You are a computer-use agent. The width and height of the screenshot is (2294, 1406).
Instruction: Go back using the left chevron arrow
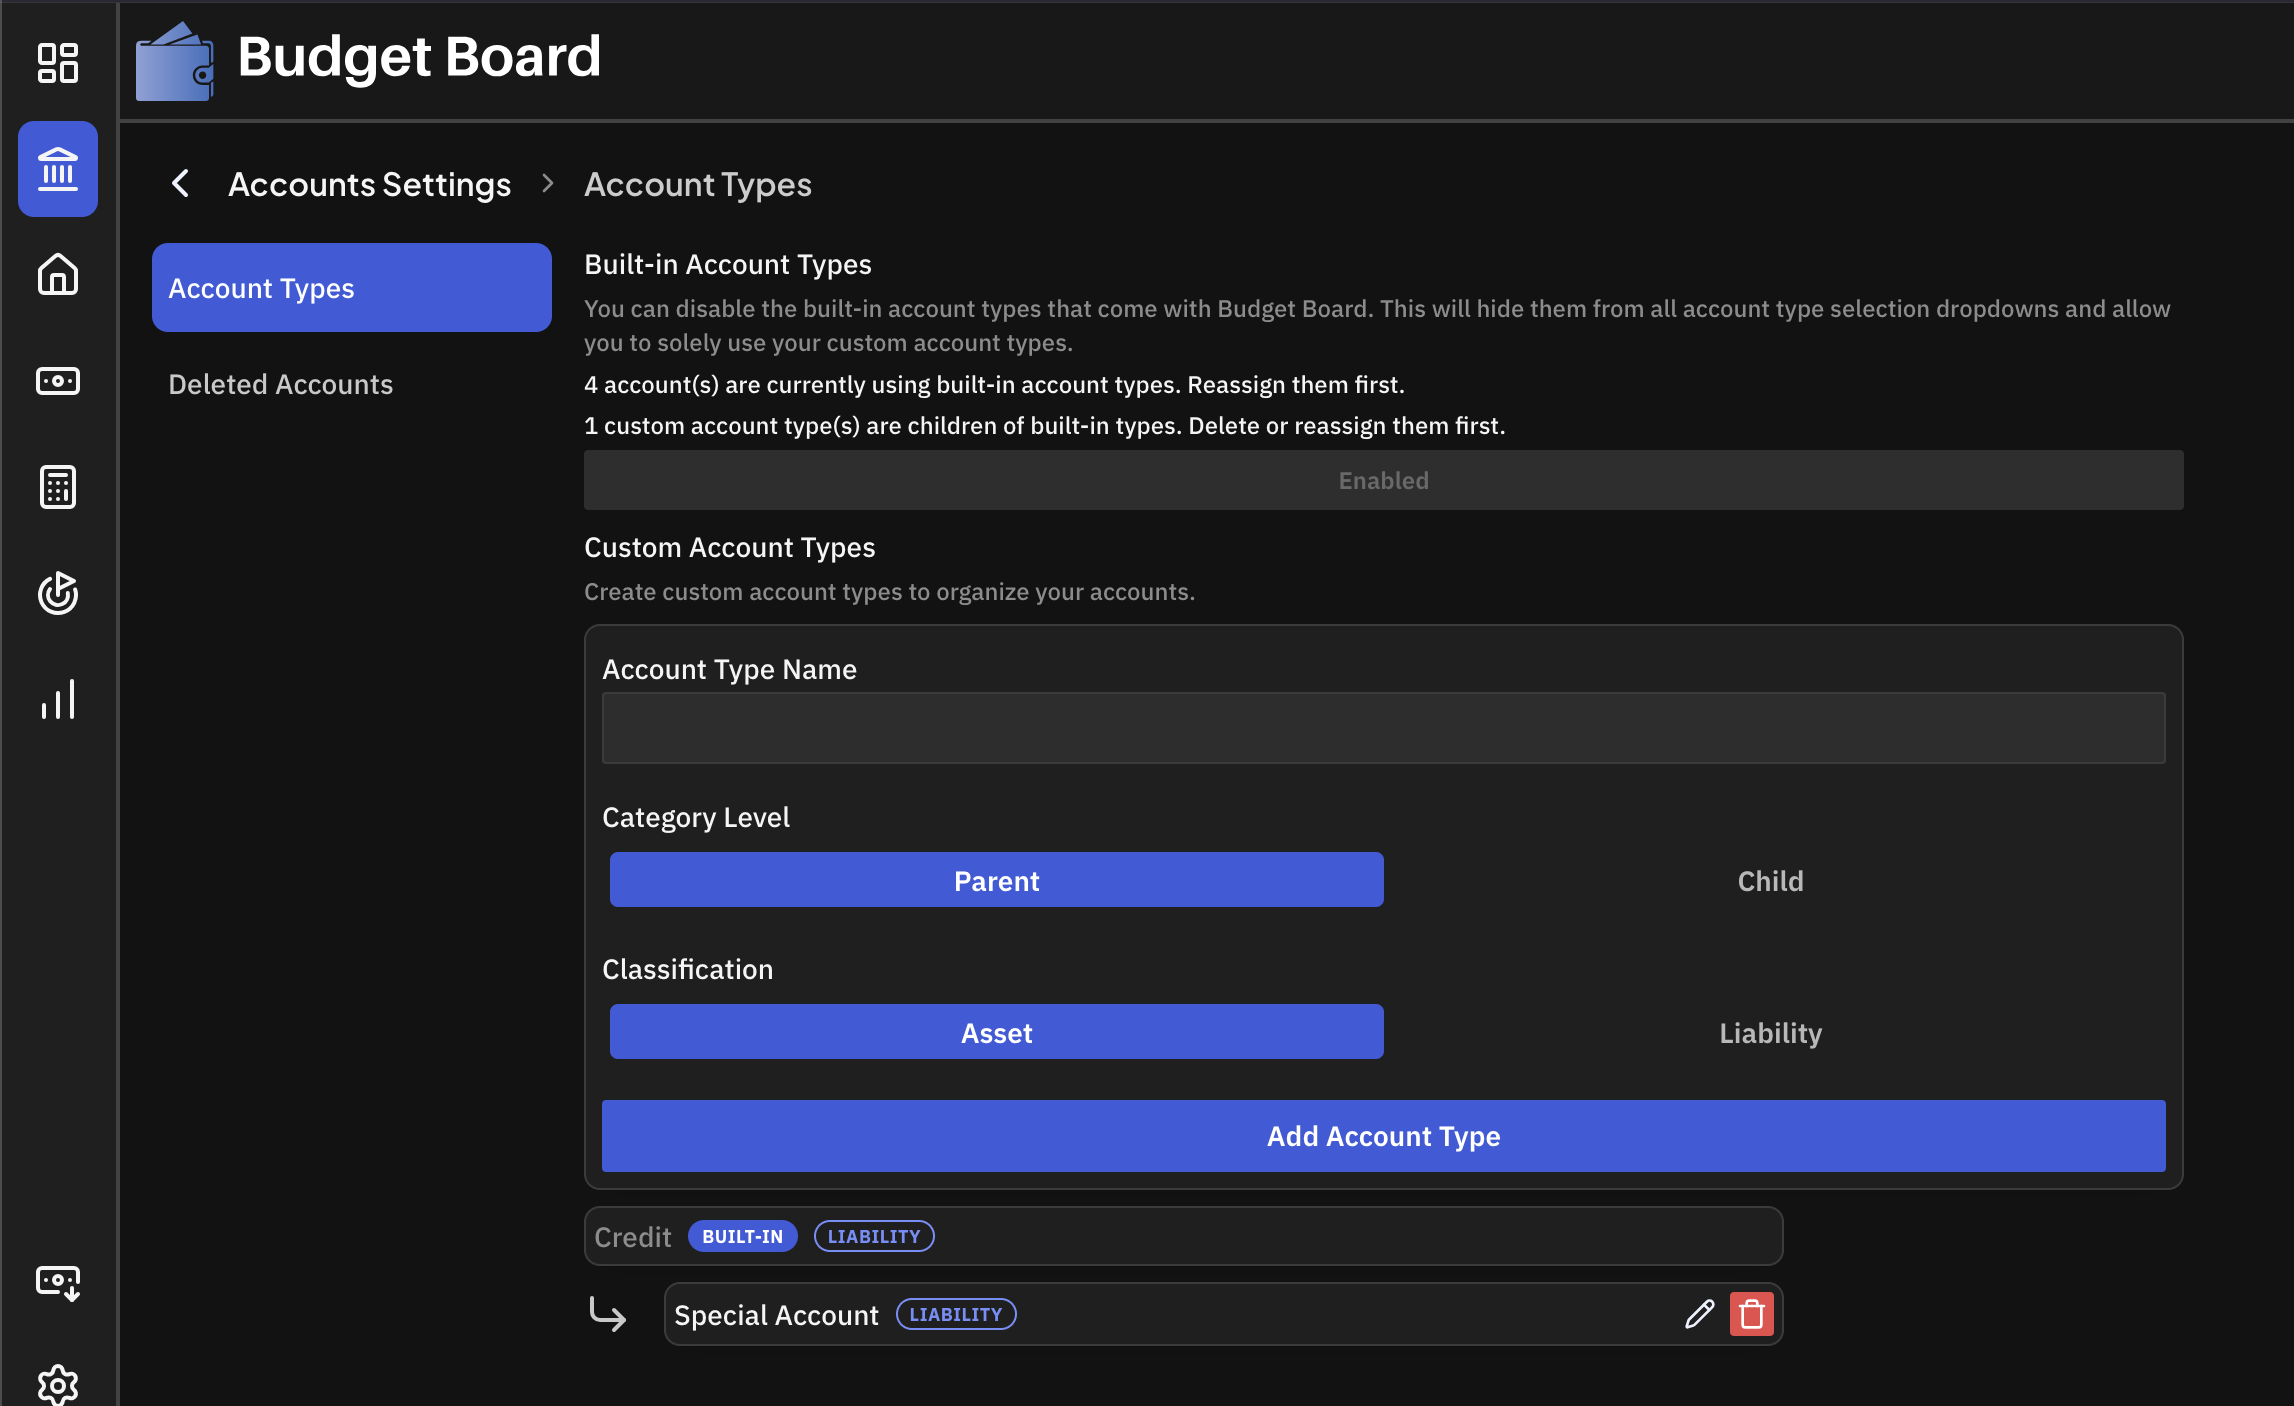pyautogui.click(x=181, y=183)
